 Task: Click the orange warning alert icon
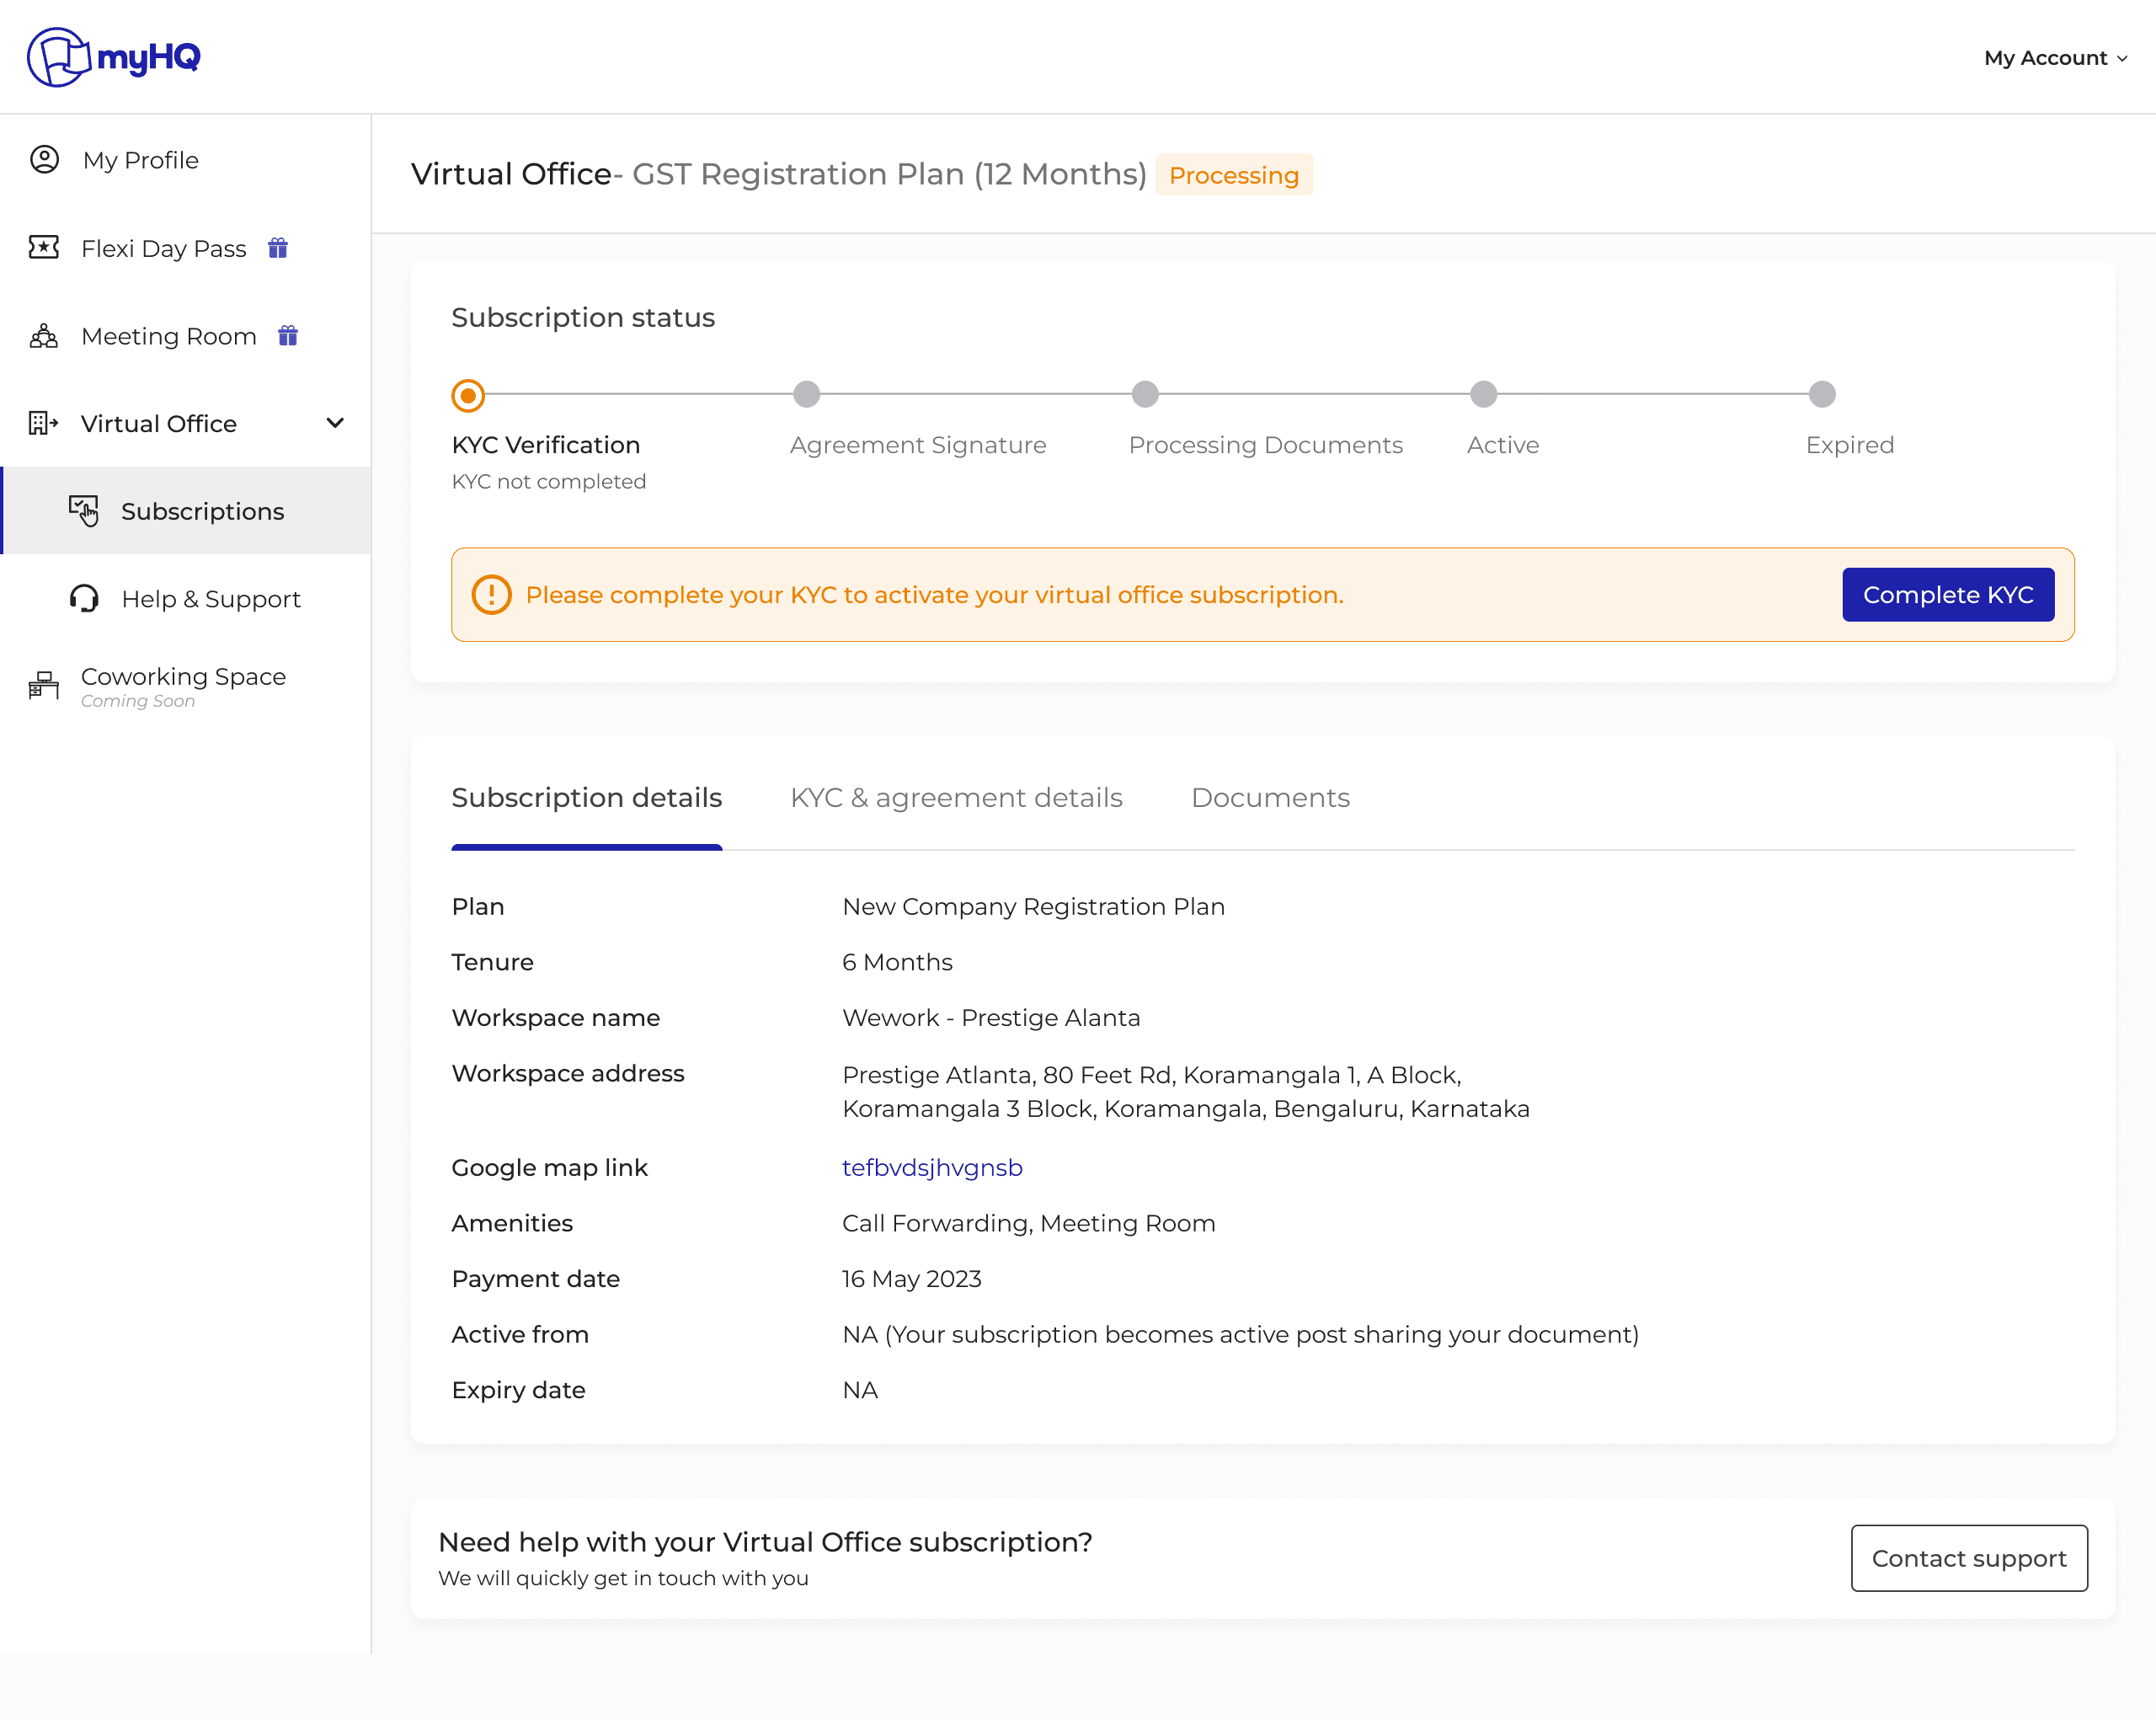point(491,594)
